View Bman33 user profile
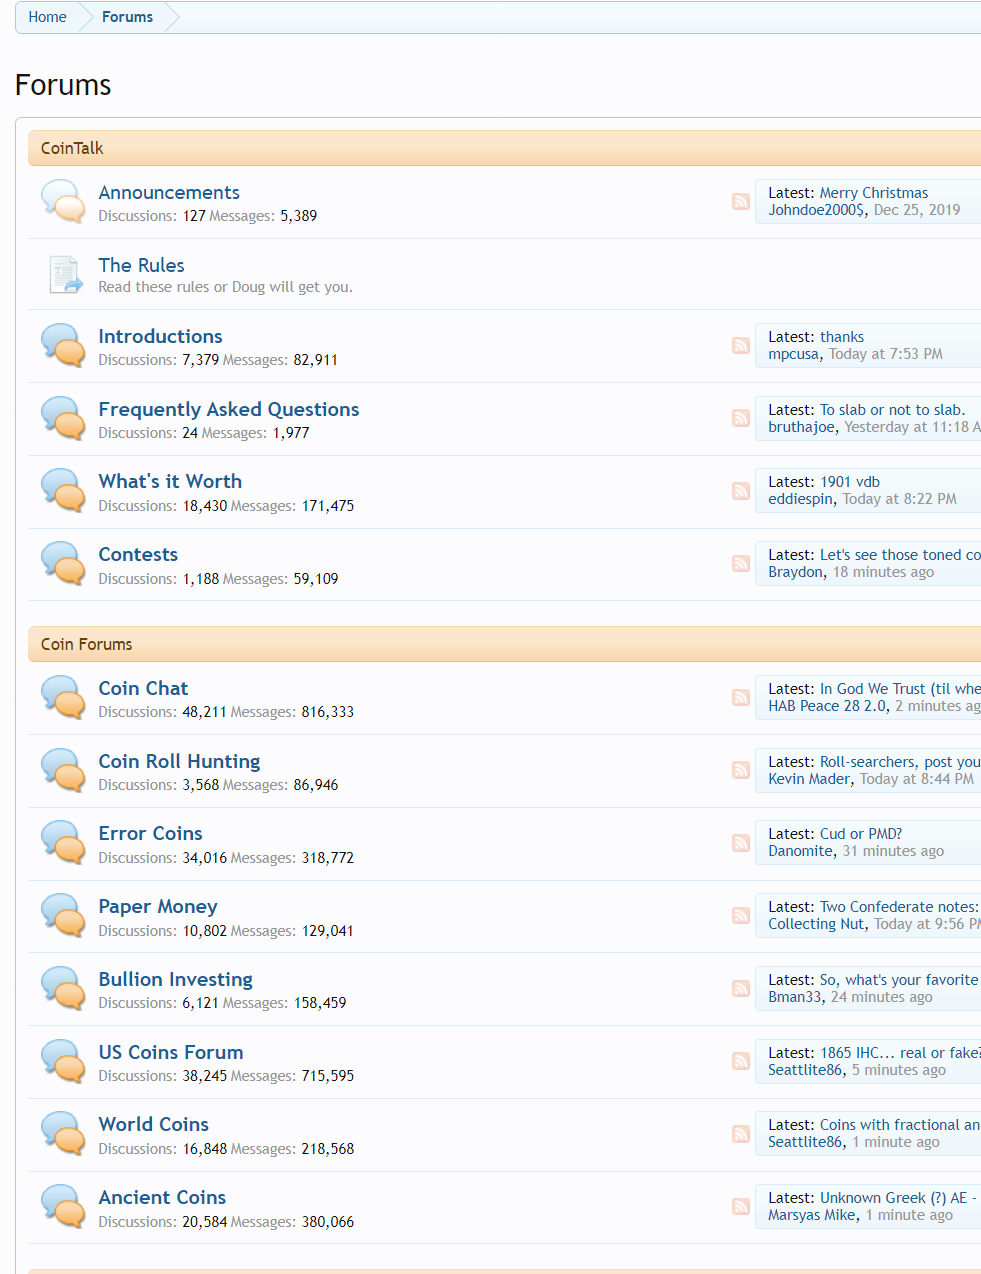 (x=795, y=997)
